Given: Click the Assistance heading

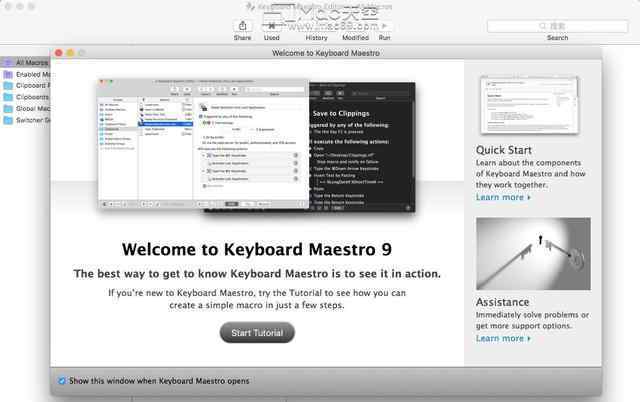Looking at the screenshot, I should point(502,302).
